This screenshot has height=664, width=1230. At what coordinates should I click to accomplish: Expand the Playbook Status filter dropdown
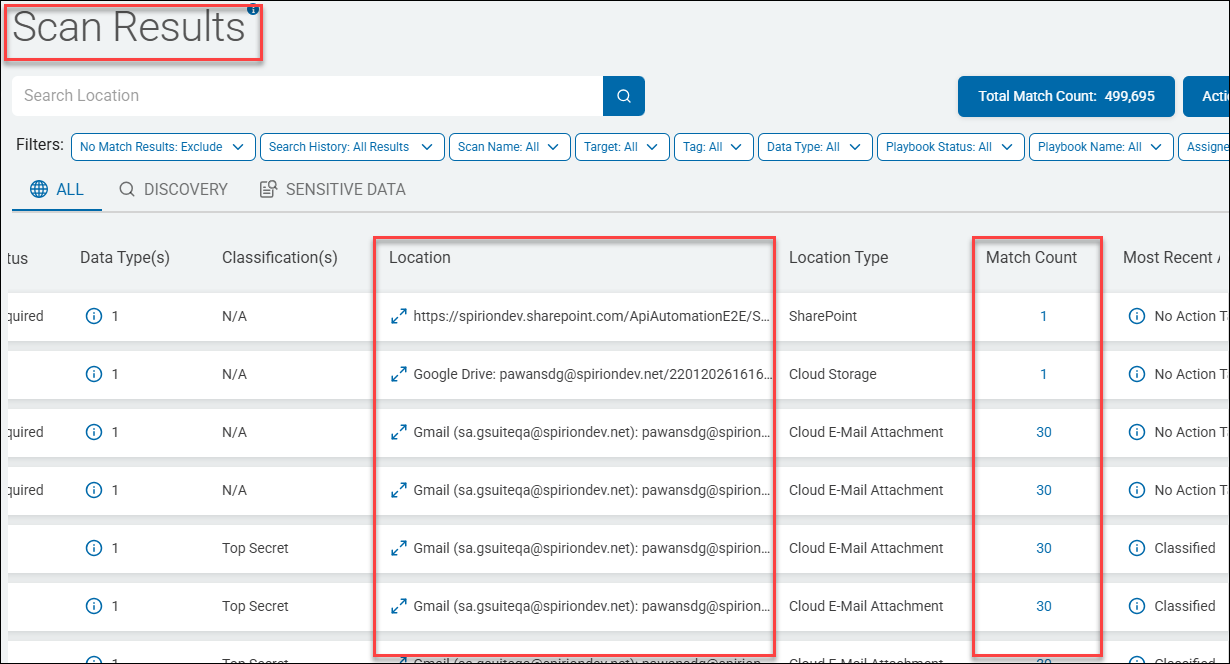950,147
